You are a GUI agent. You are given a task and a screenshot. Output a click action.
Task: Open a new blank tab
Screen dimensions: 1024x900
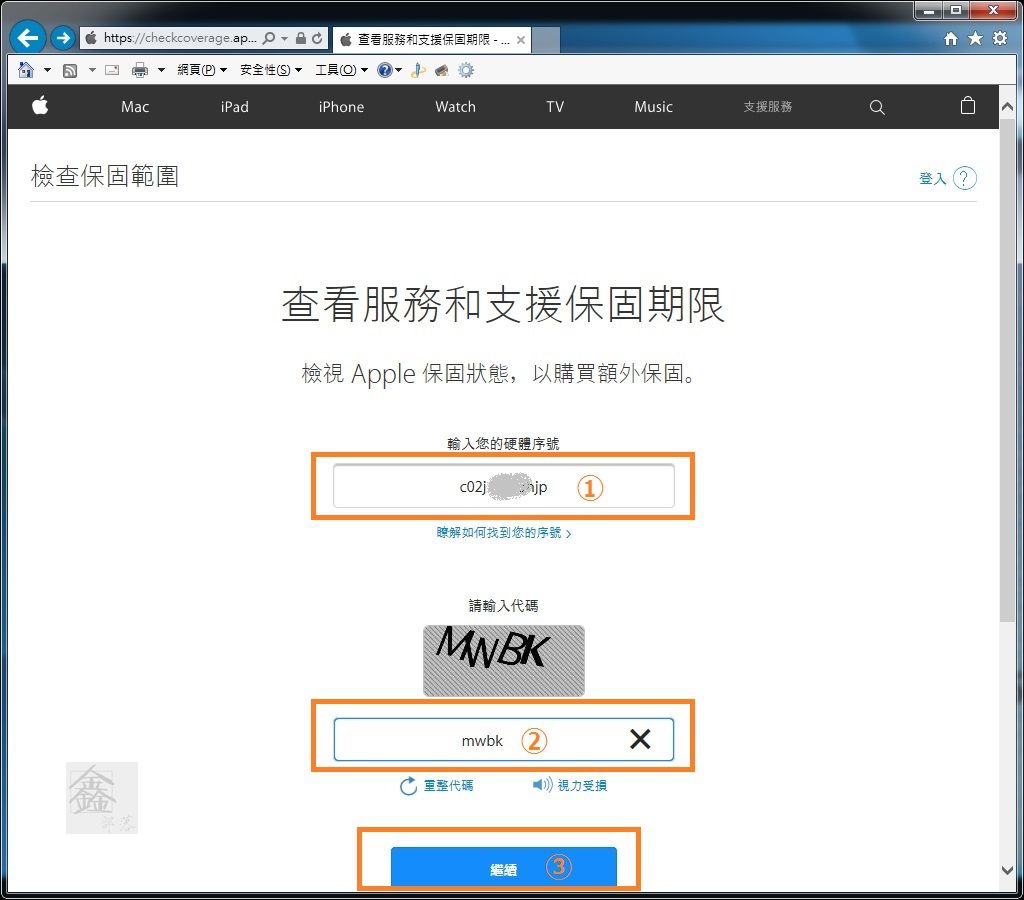tap(546, 40)
